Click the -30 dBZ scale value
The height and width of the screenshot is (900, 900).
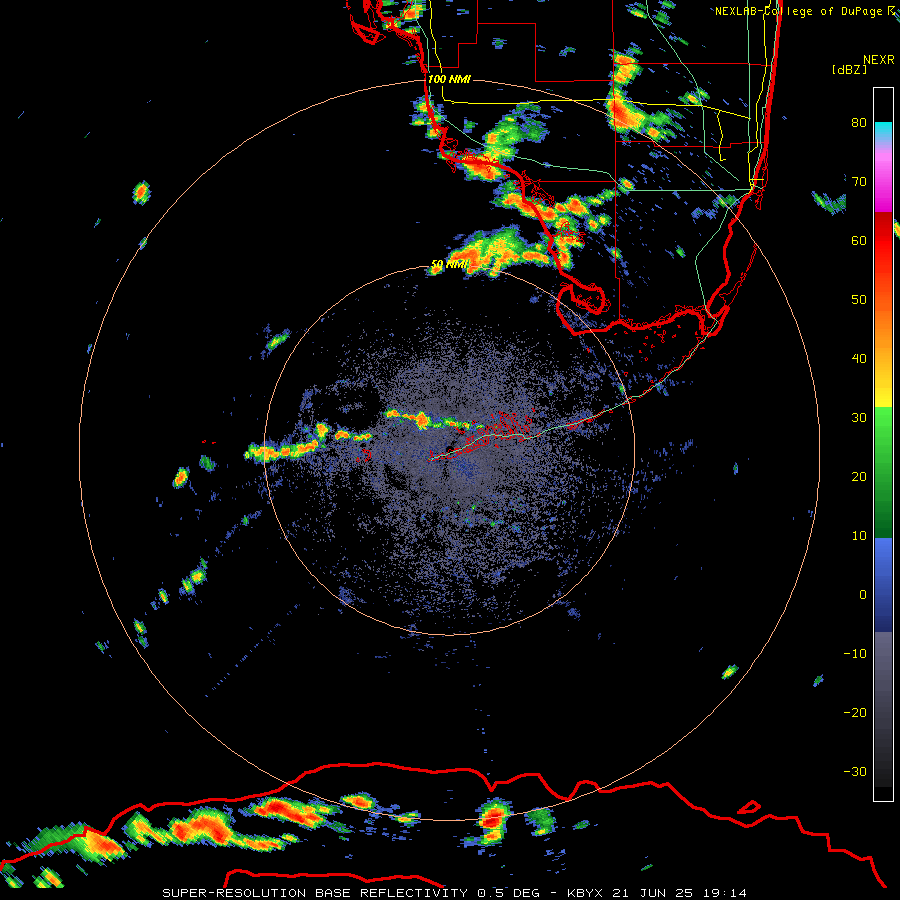(x=855, y=772)
